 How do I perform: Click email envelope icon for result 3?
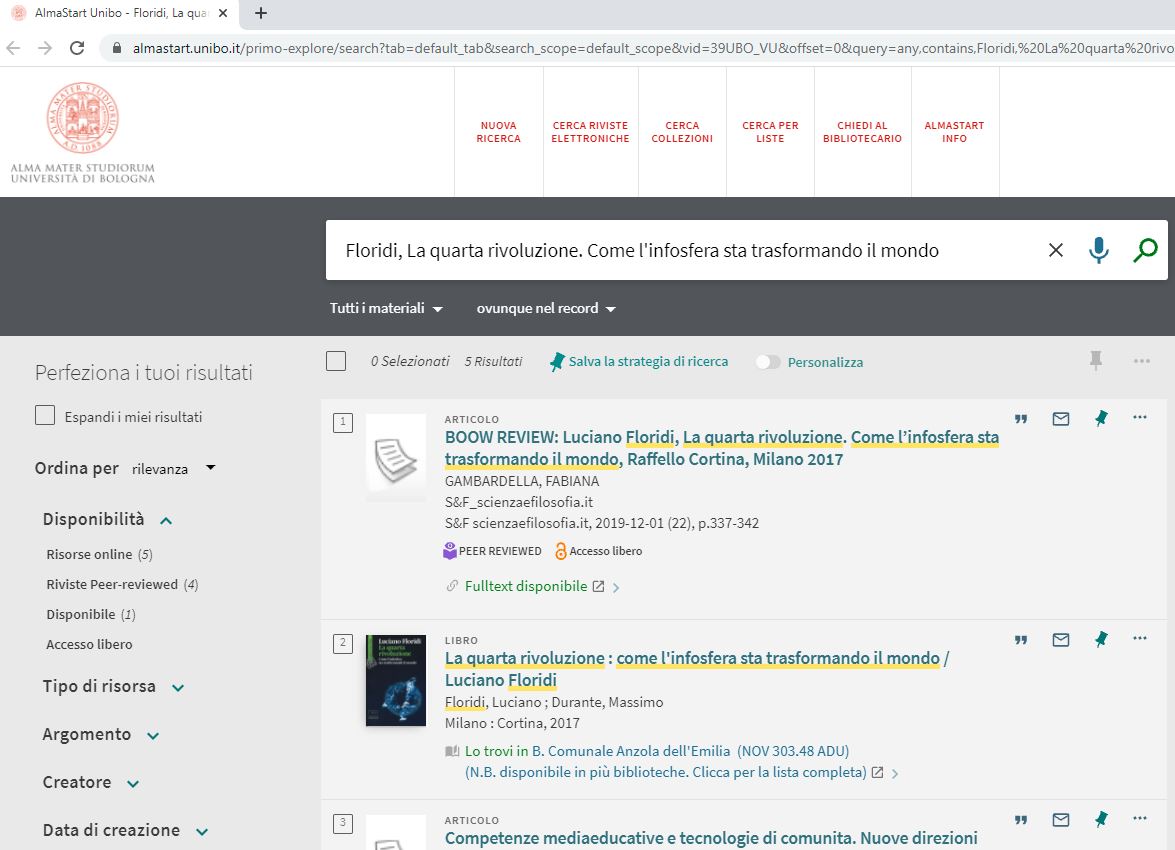pos(1060,820)
